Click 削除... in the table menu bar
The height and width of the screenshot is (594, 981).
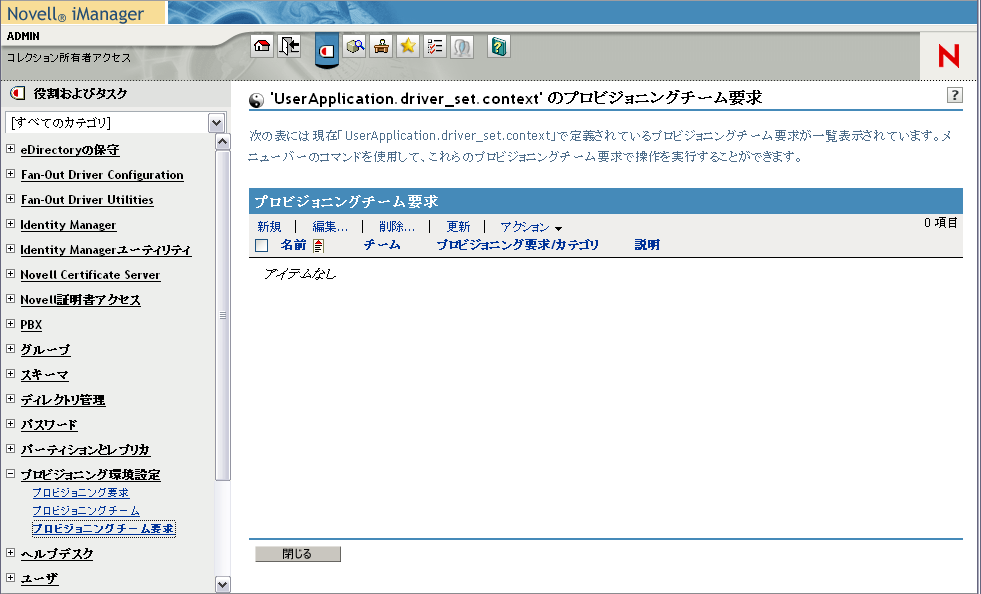click(397, 227)
